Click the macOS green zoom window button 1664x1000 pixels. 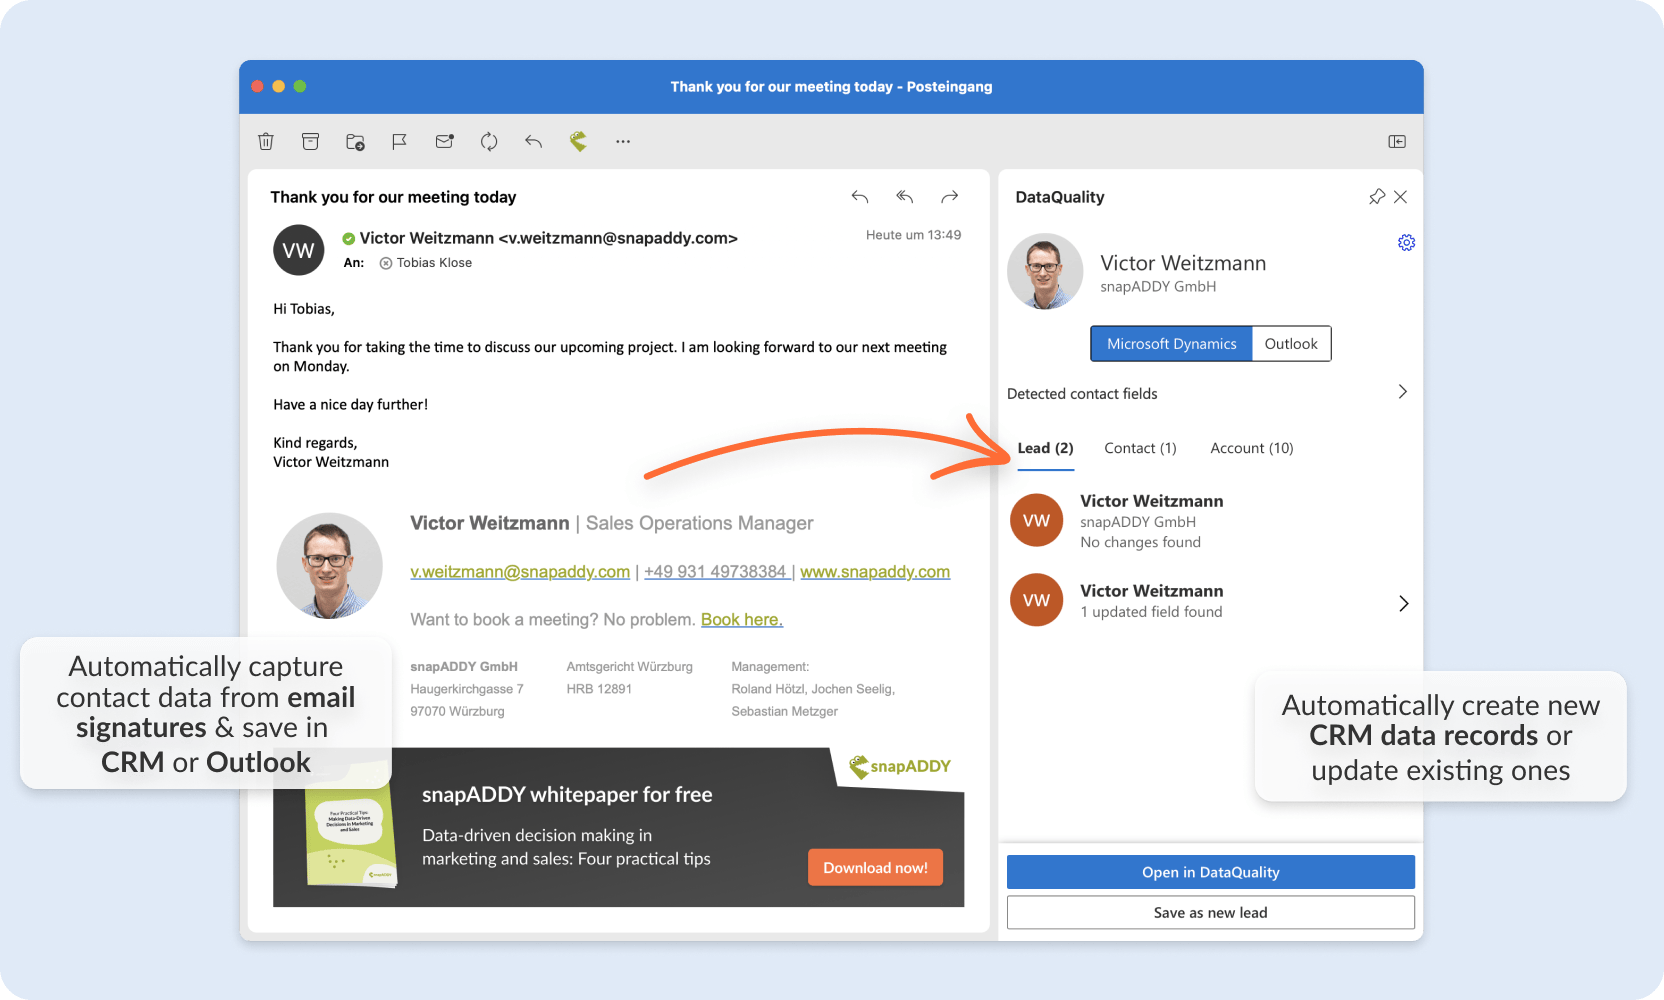[x=300, y=87]
